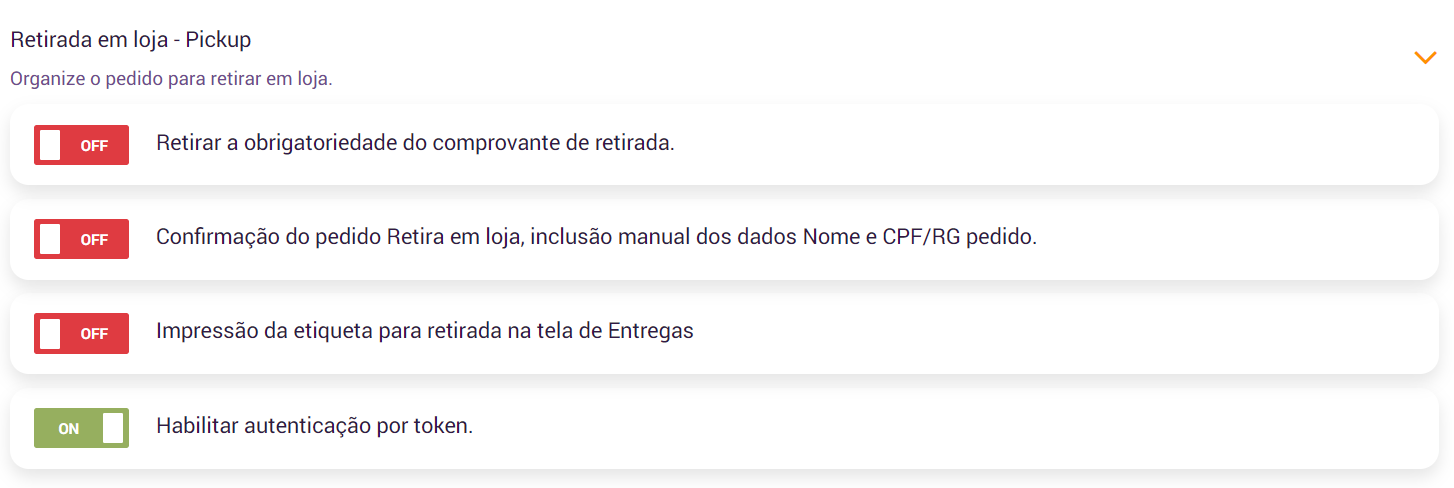The width and height of the screenshot is (1454, 488).
Task: Click the OFF text on the comprovante toggle
Action: click(x=94, y=146)
